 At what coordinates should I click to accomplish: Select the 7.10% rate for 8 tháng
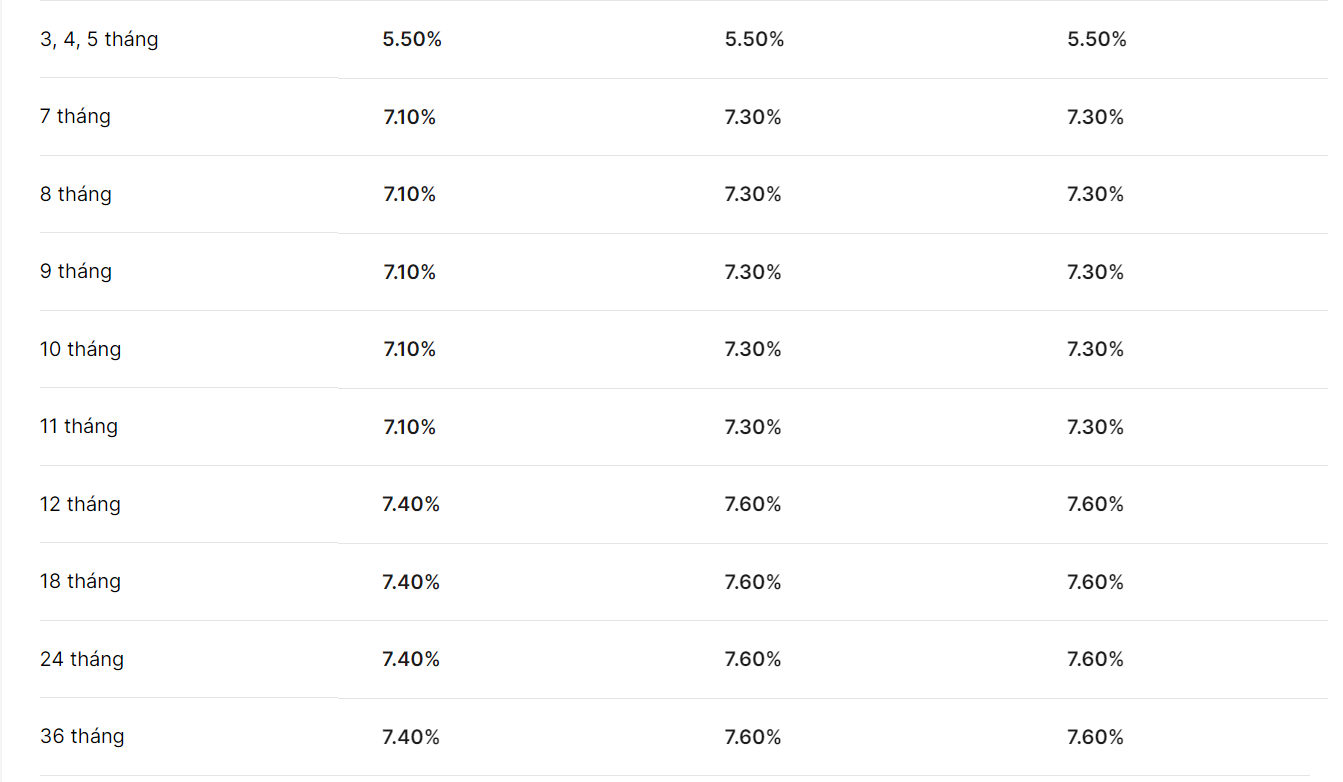(x=410, y=194)
